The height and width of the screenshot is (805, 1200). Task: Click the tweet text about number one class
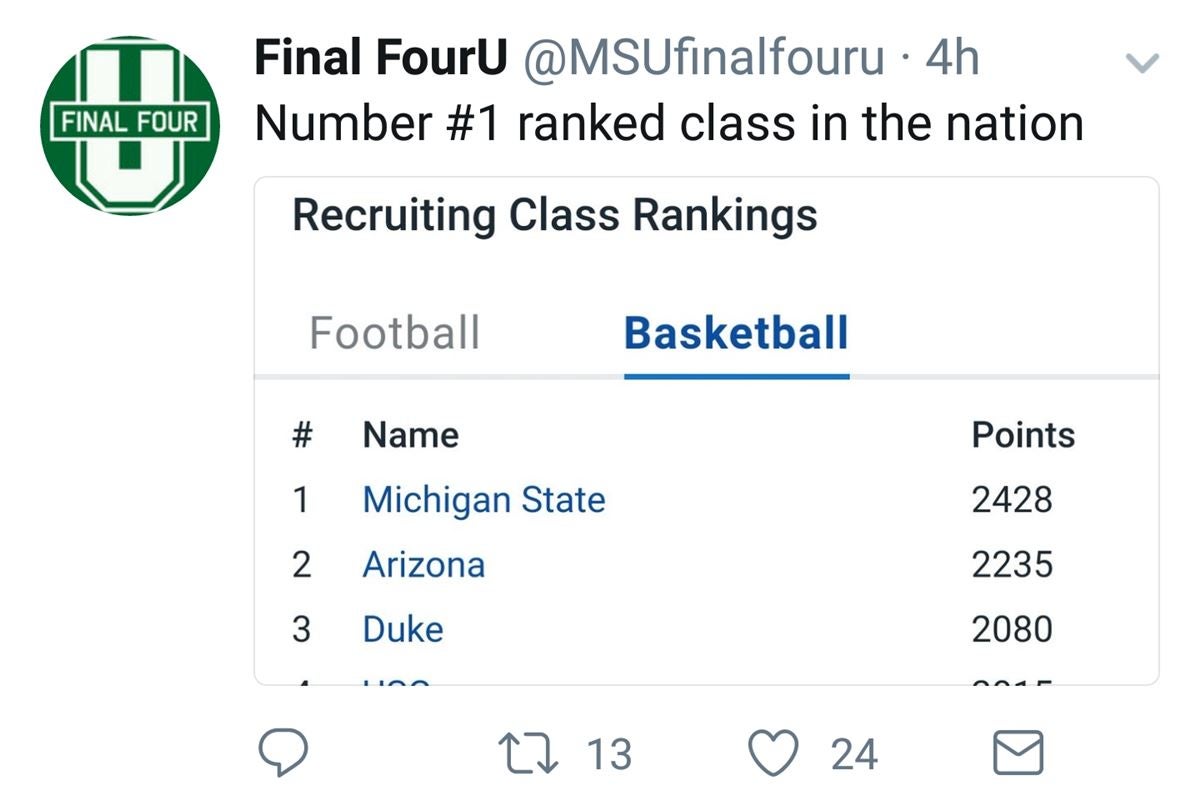tap(670, 122)
